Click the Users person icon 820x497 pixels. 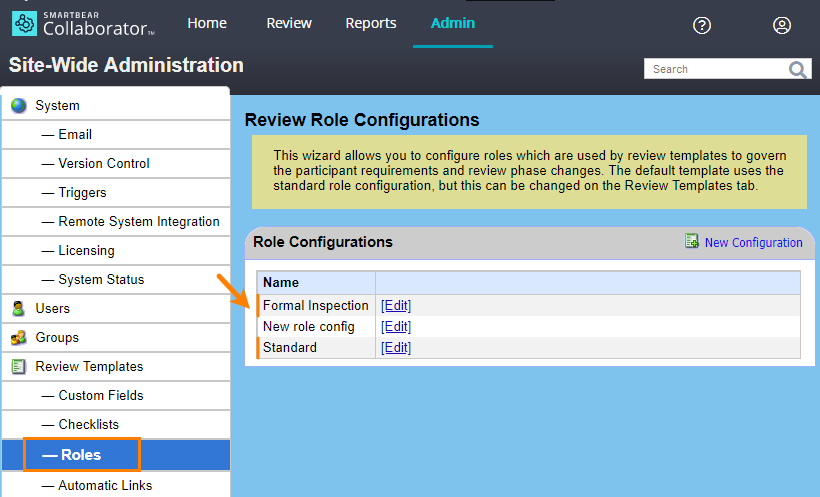[x=18, y=308]
